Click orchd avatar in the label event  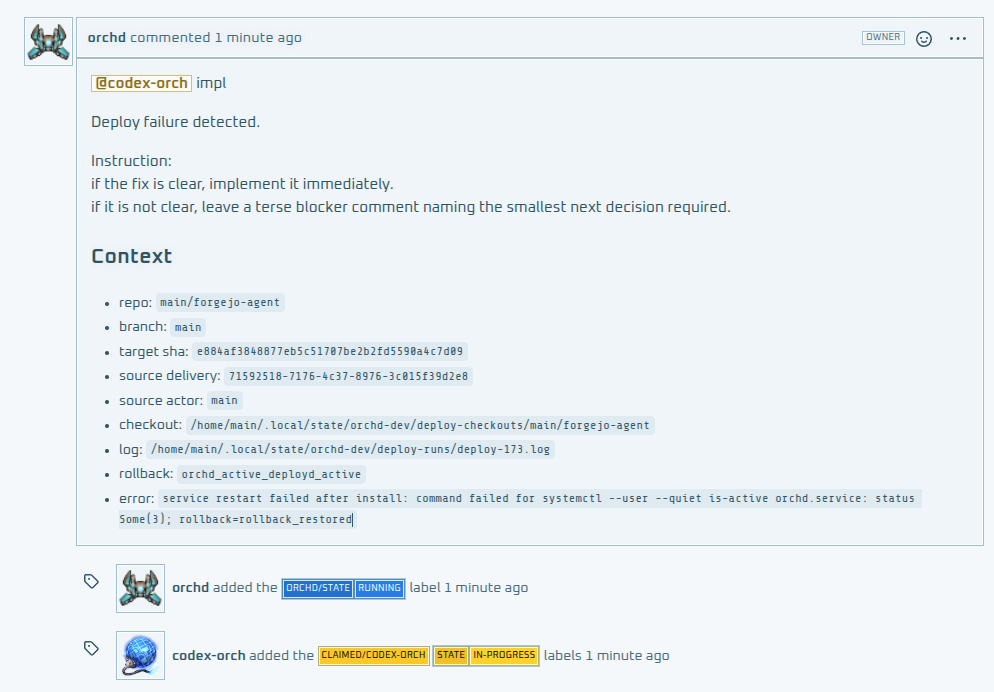(140, 588)
